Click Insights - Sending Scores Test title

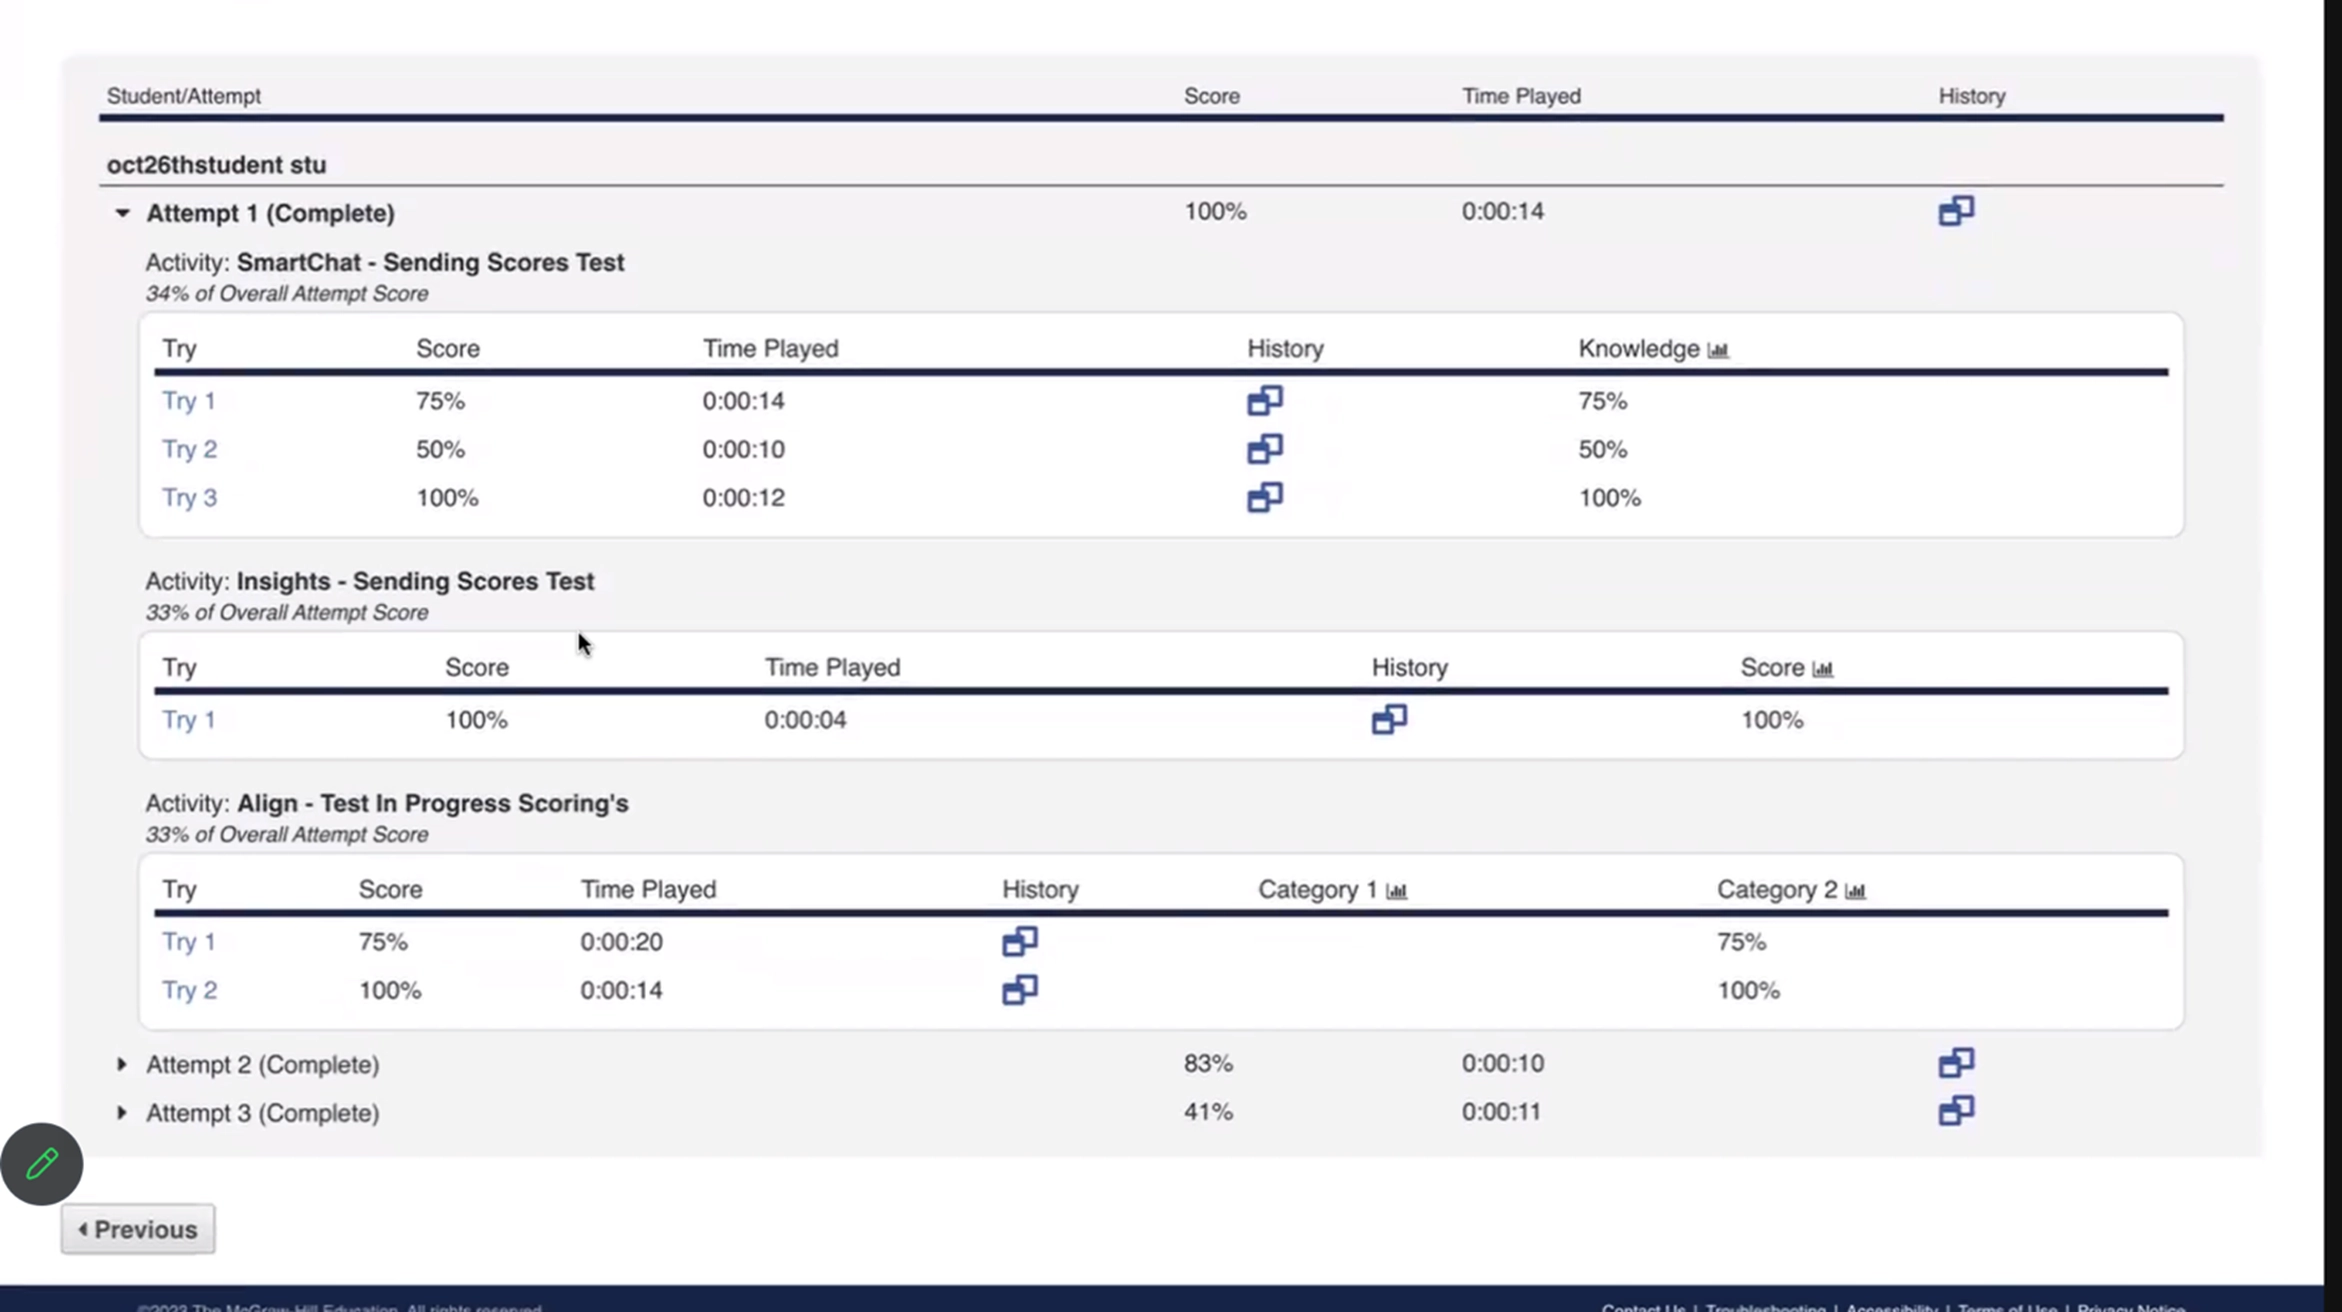coord(415,581)
